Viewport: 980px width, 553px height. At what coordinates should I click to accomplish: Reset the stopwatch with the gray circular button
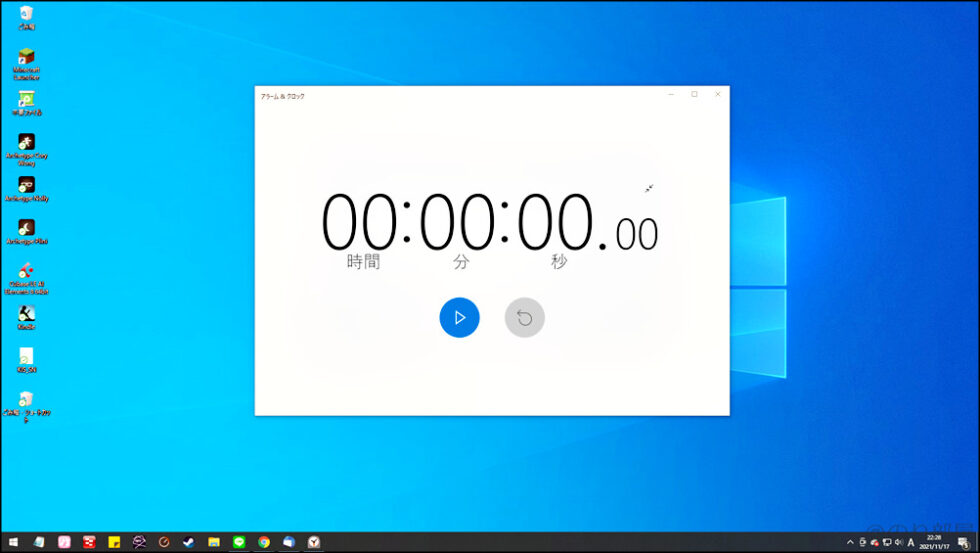click(524, 317)
